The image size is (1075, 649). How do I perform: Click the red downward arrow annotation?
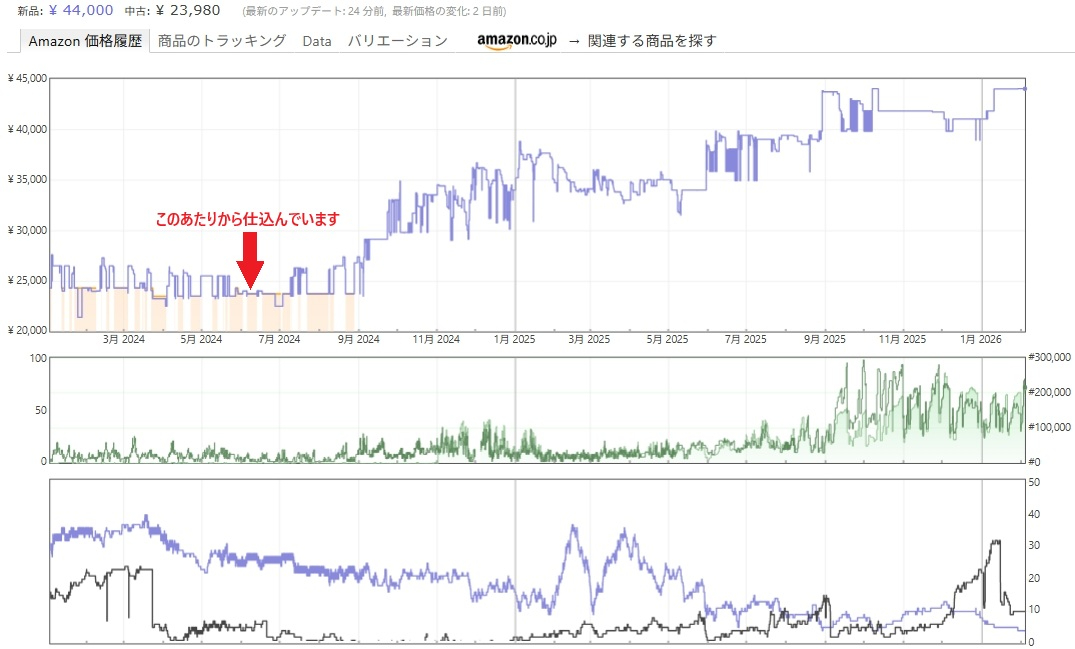(250, 260)
